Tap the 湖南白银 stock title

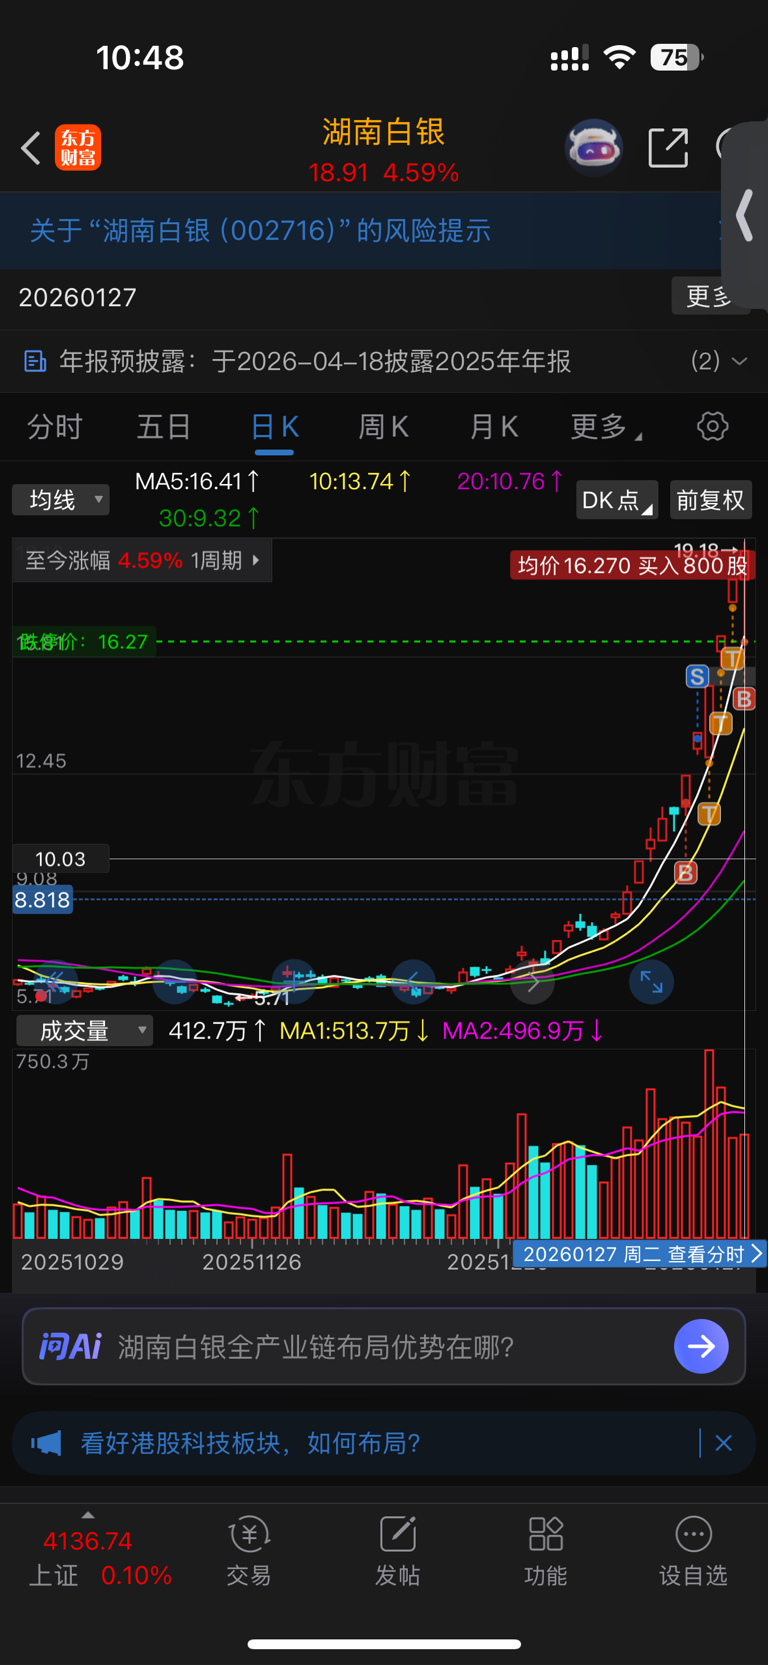click(384, 132)
